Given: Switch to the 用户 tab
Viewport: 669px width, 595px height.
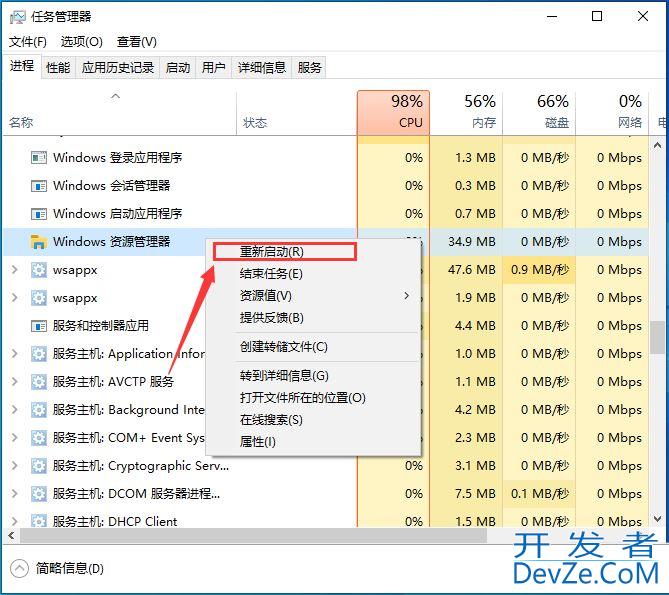Looking at the screenshot, I should [x=213, y=67].
